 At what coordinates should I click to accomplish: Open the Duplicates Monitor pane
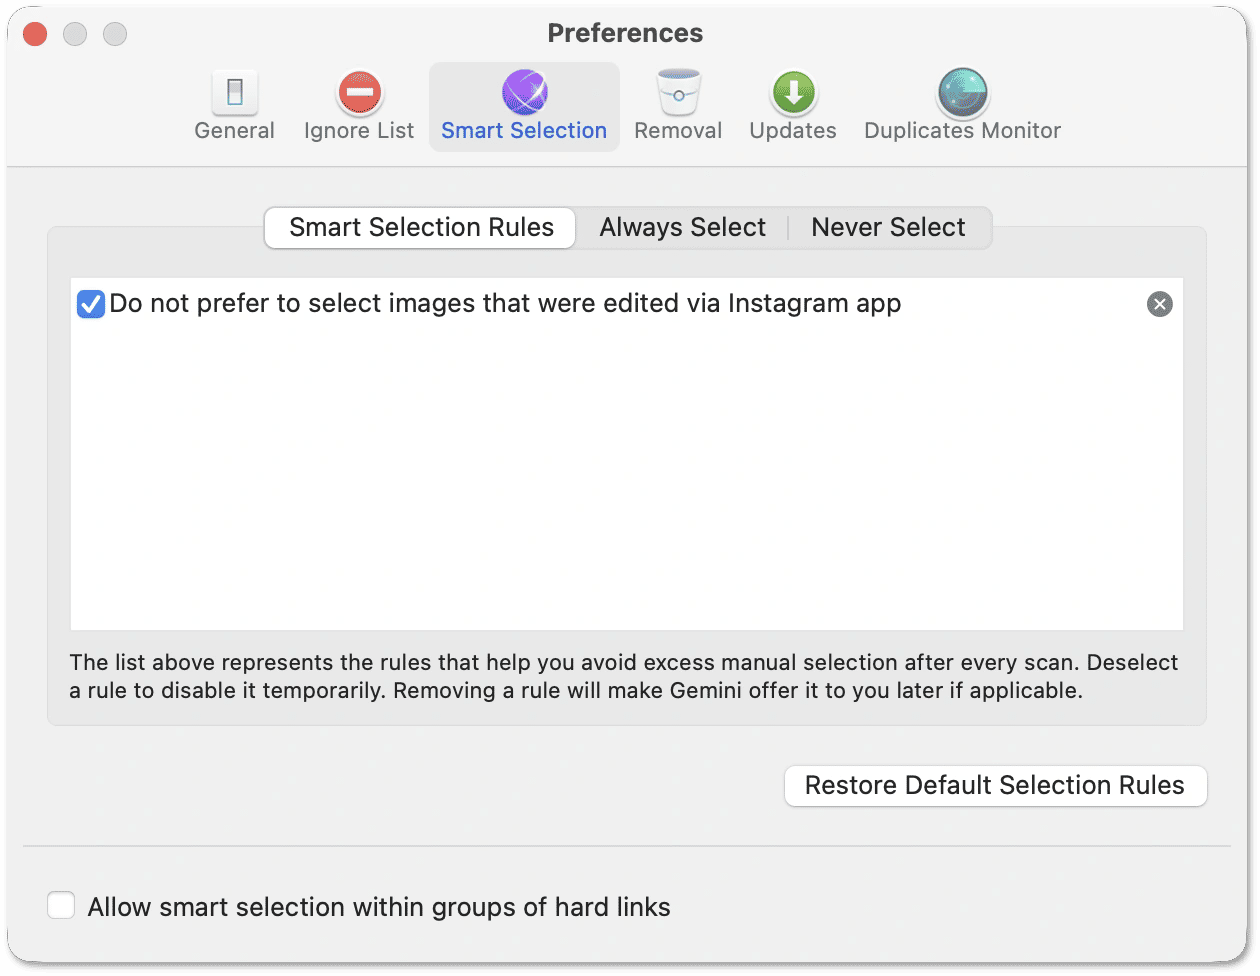coord(961,105)
